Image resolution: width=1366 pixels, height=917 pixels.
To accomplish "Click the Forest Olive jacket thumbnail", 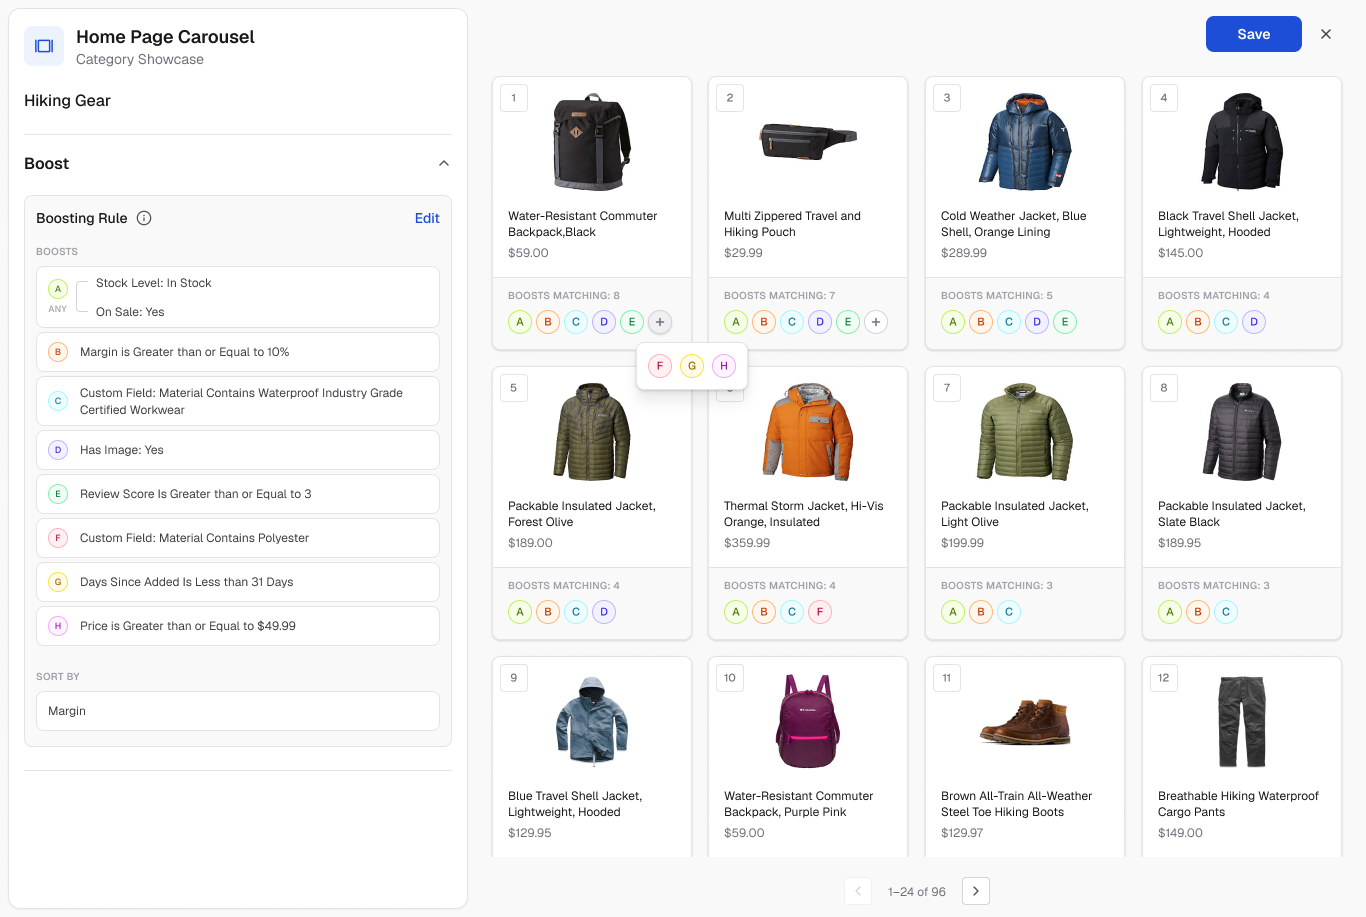I will (x=592, y=432).
